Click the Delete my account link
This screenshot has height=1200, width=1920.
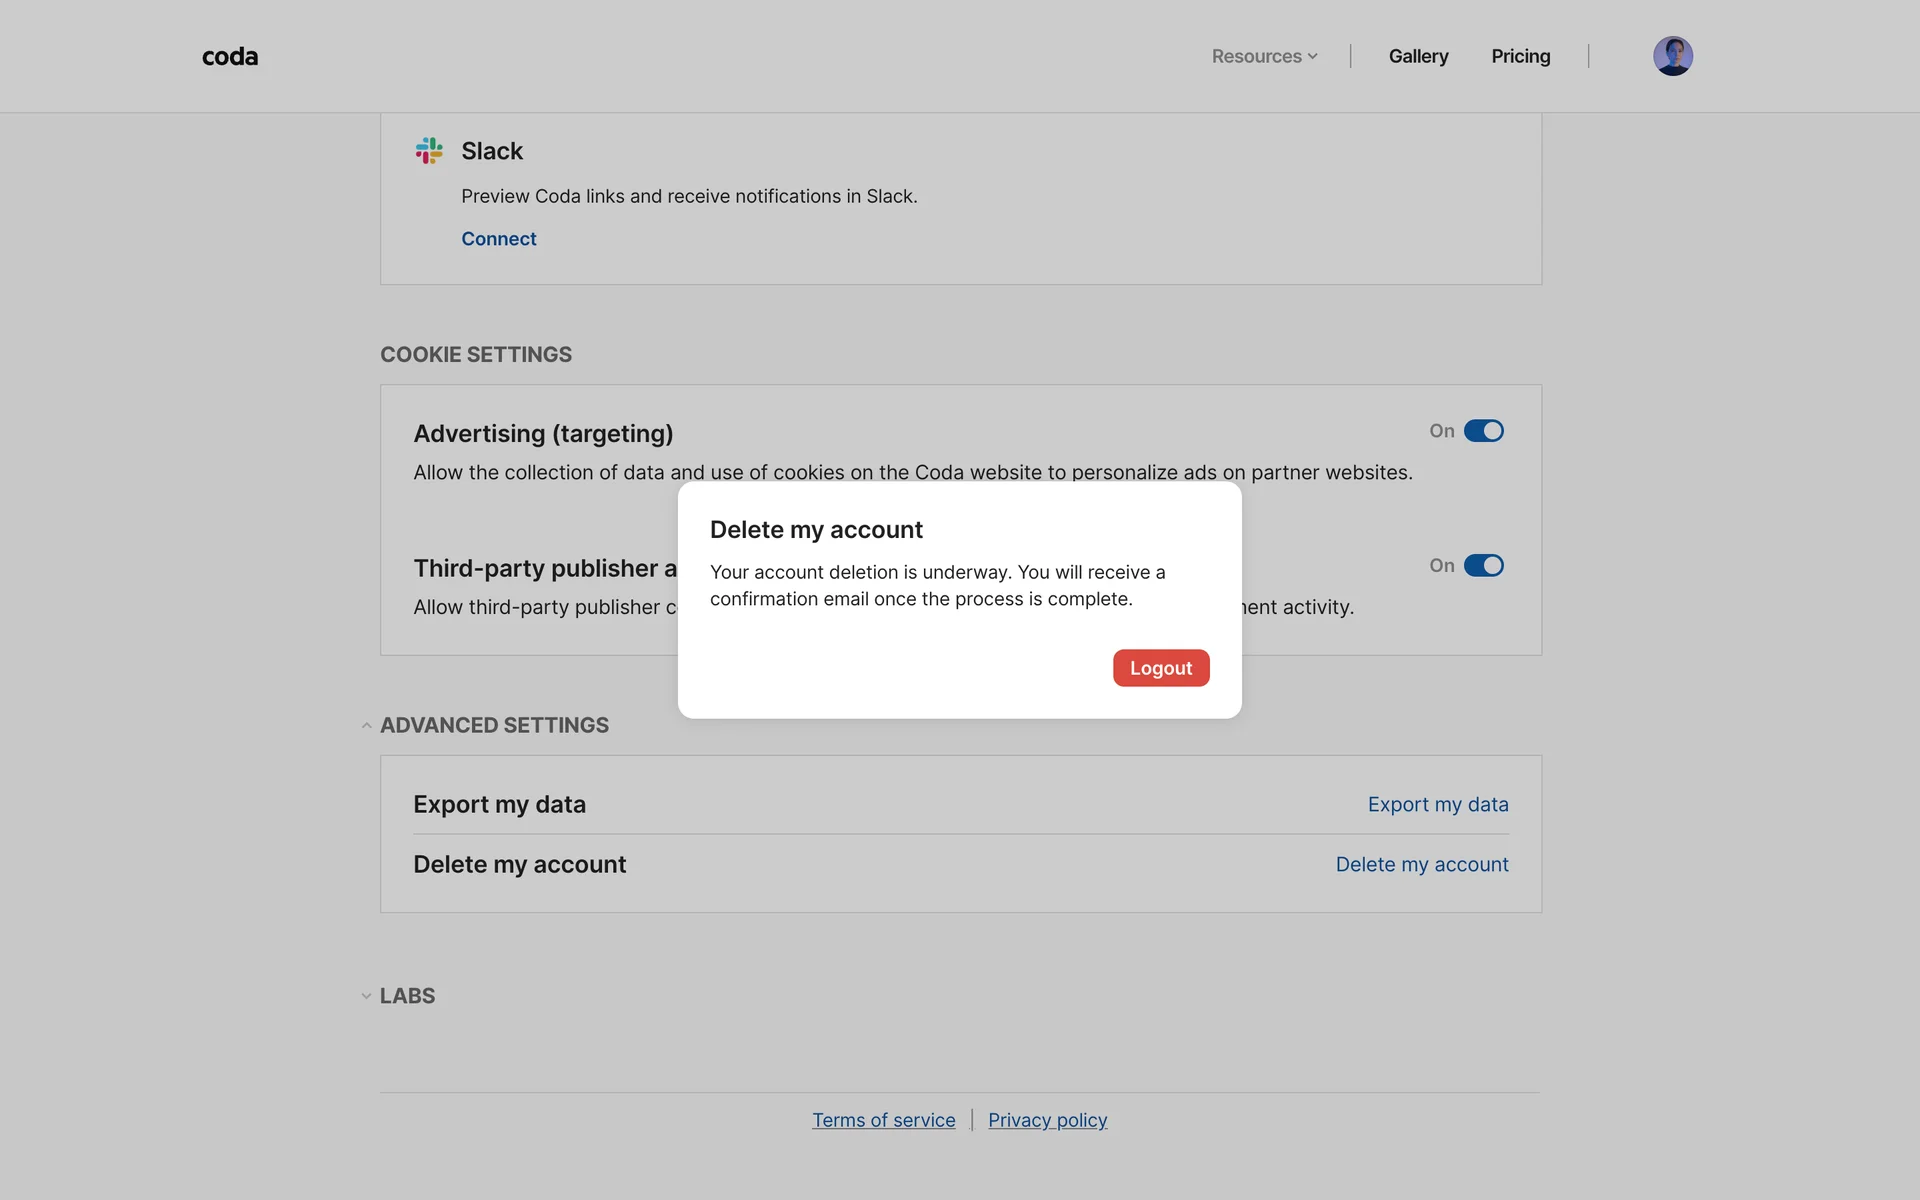tap(1421, 865)
